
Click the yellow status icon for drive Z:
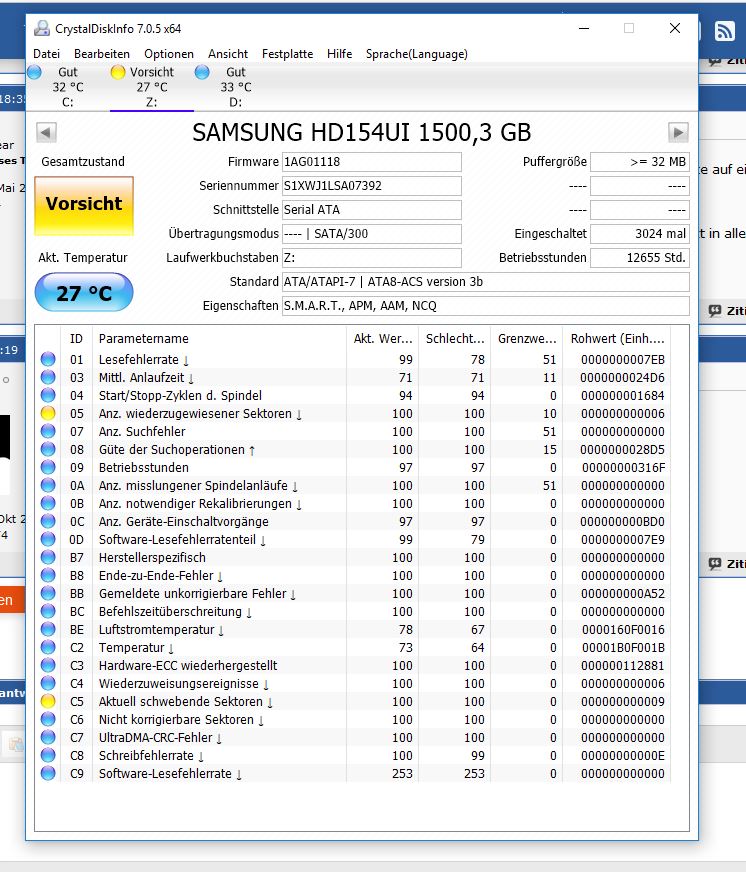click(x=118, y=72)
